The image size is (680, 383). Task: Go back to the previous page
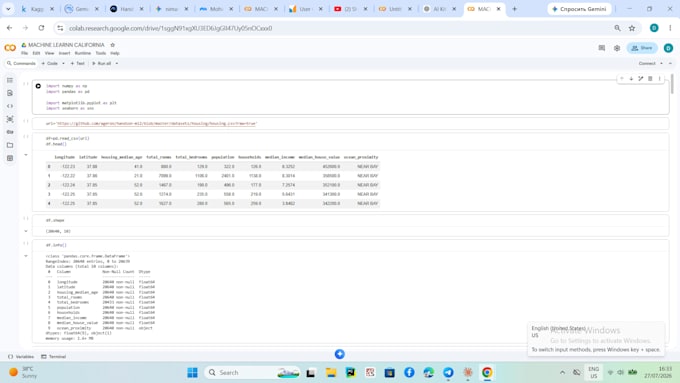(10, 28)
